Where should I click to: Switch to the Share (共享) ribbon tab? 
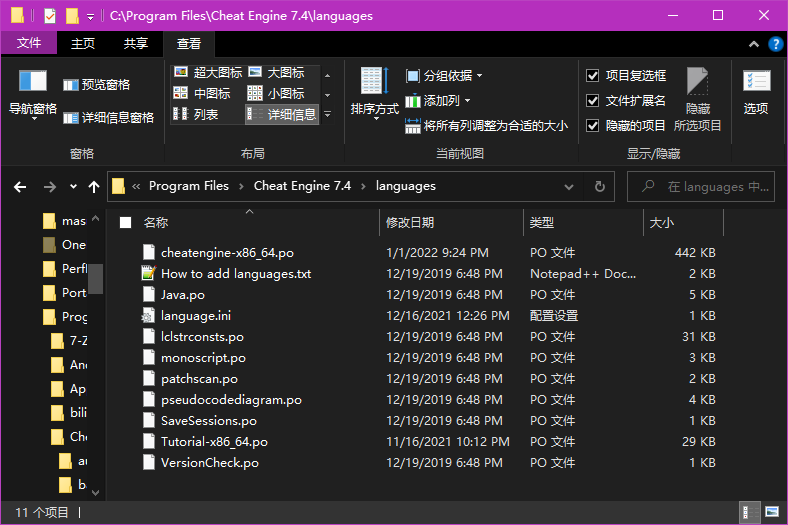[136, 43]
